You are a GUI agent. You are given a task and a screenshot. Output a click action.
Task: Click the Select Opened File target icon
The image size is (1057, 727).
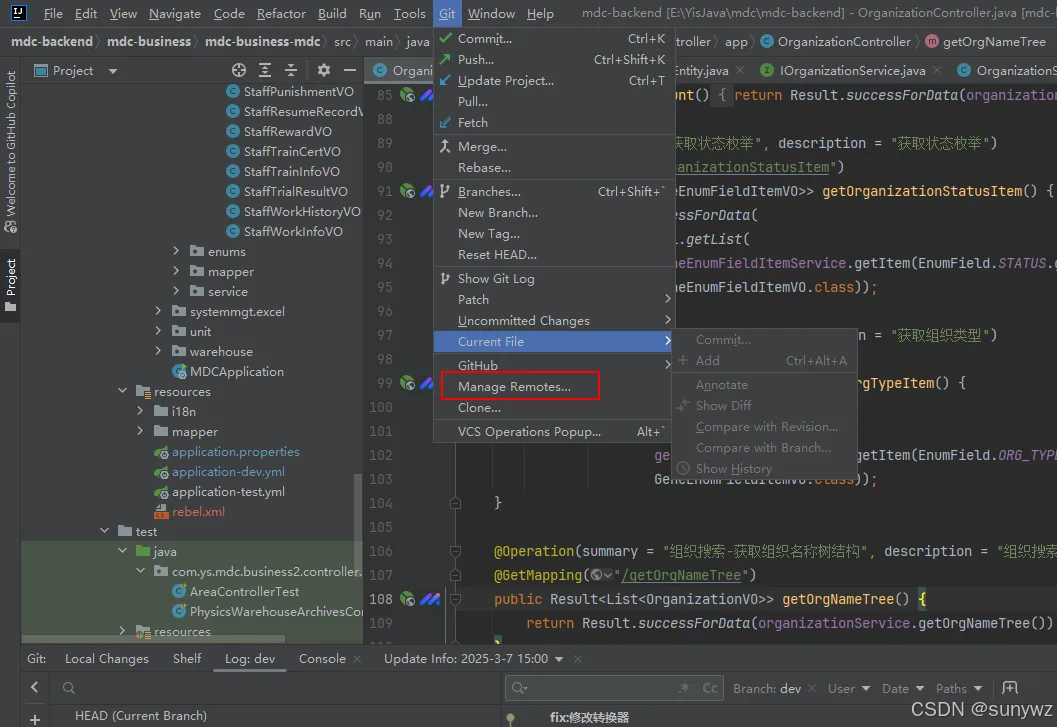coord(239,70)
